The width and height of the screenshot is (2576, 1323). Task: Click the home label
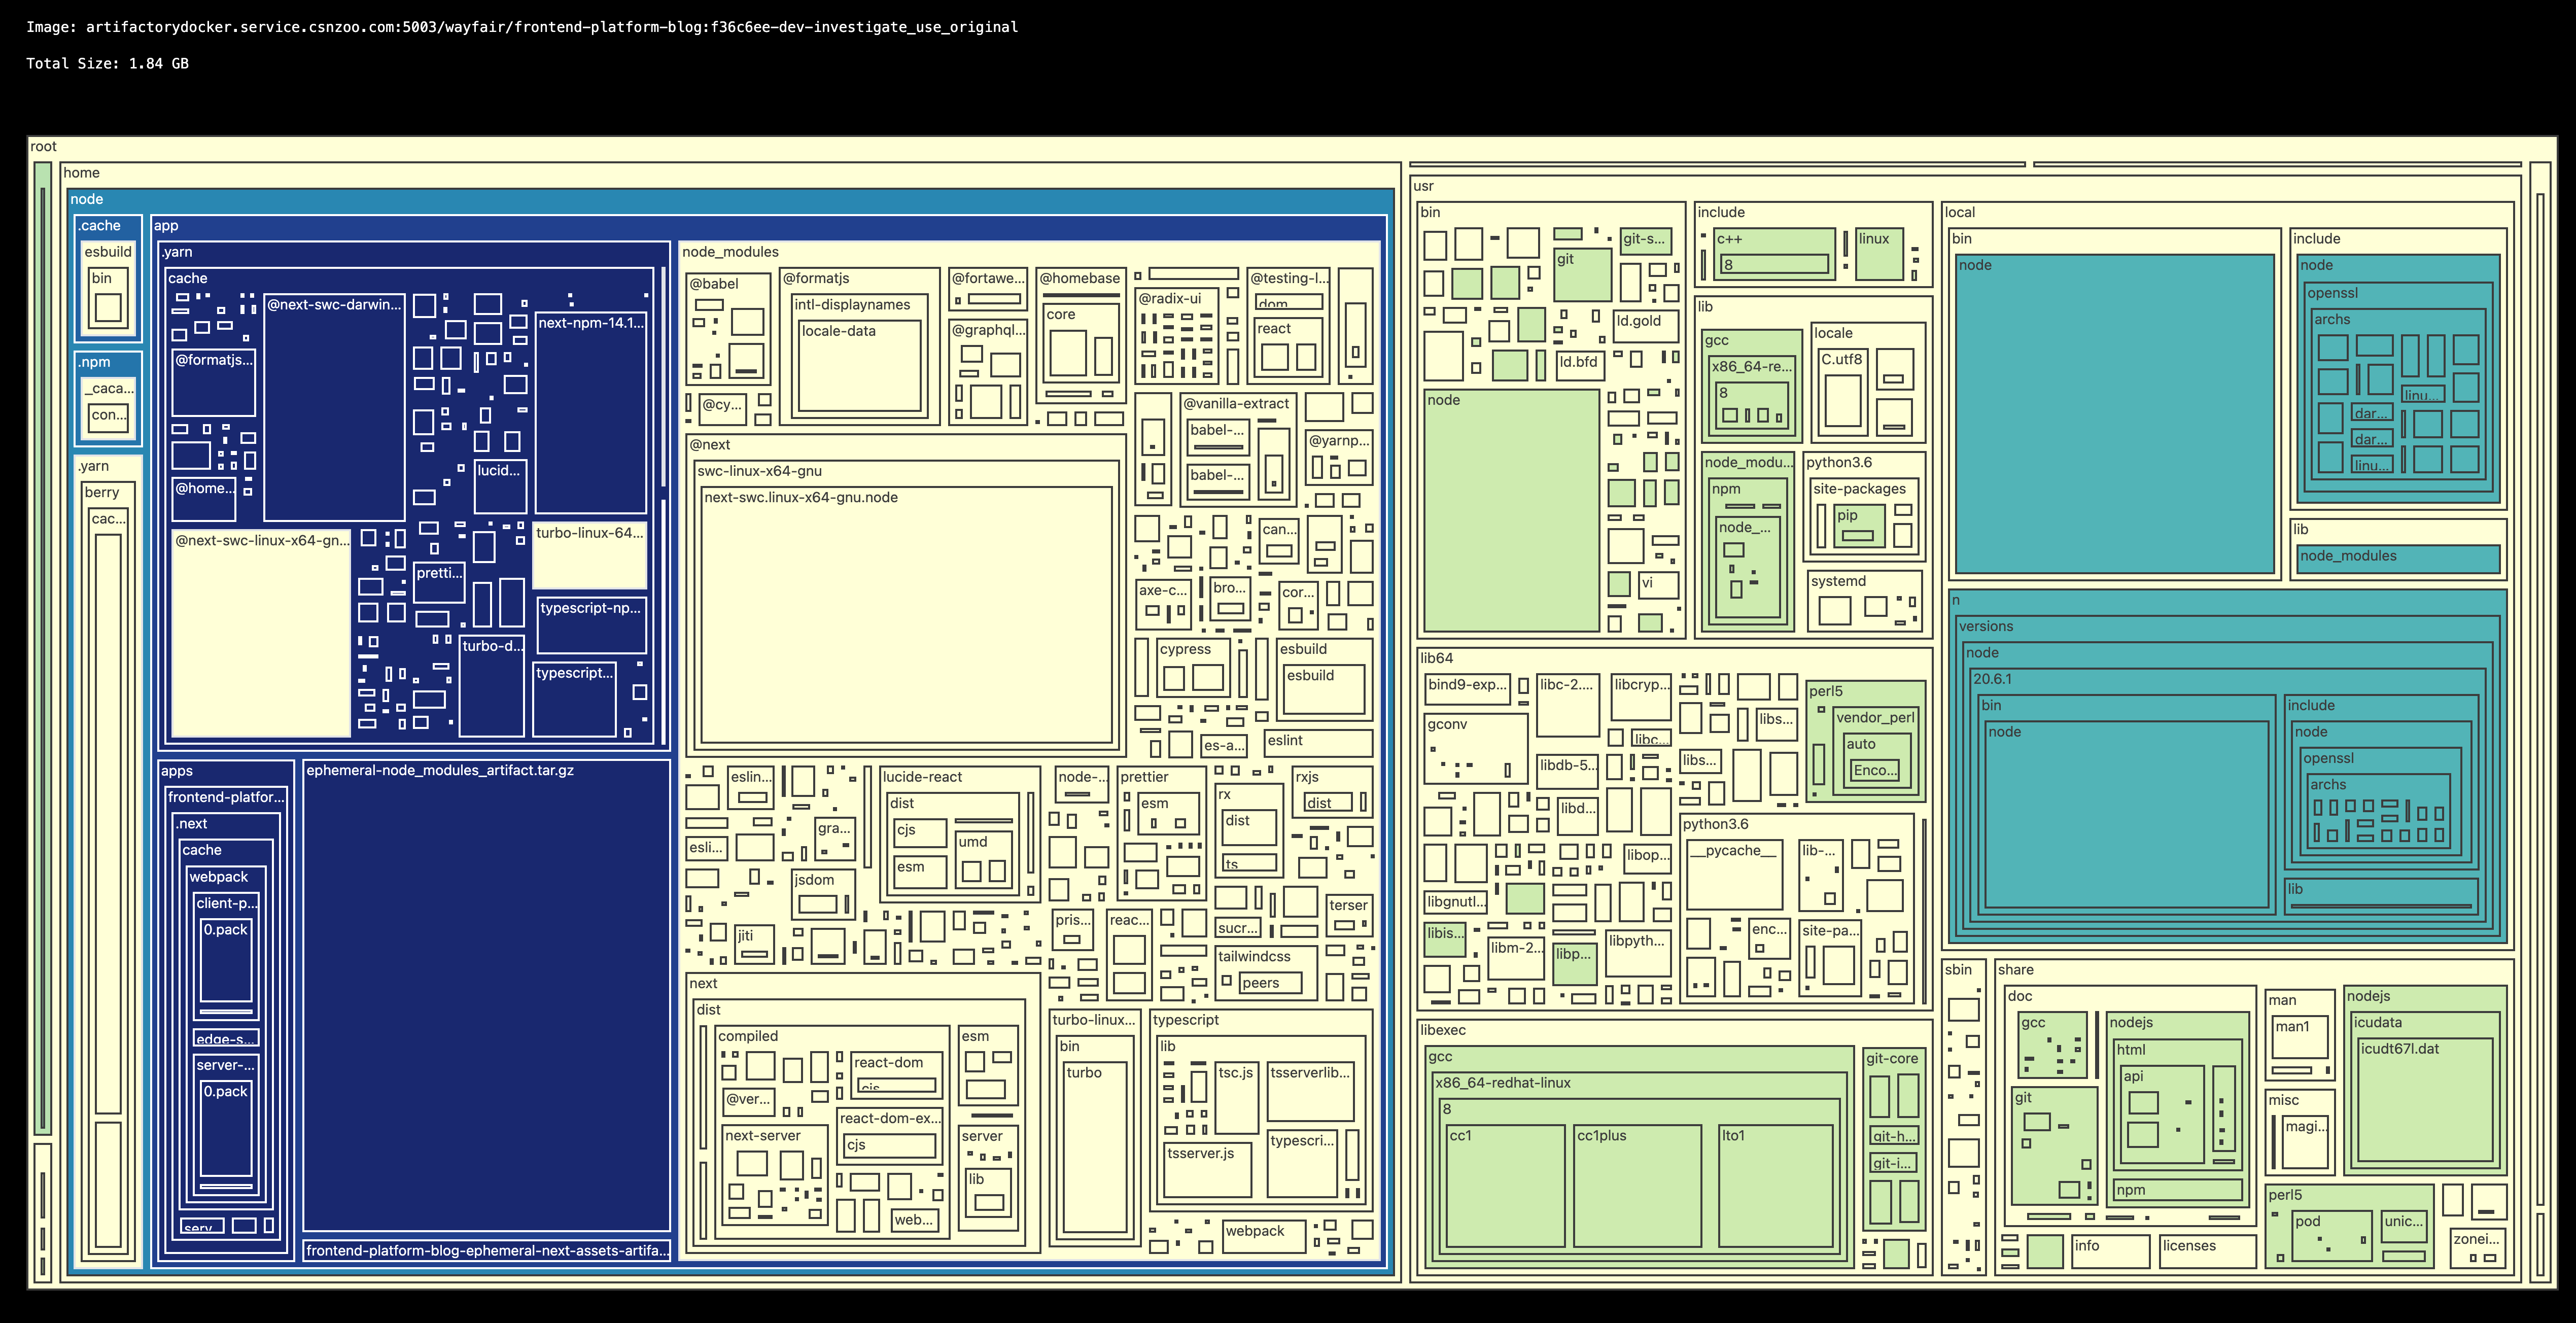coord(82,172)
